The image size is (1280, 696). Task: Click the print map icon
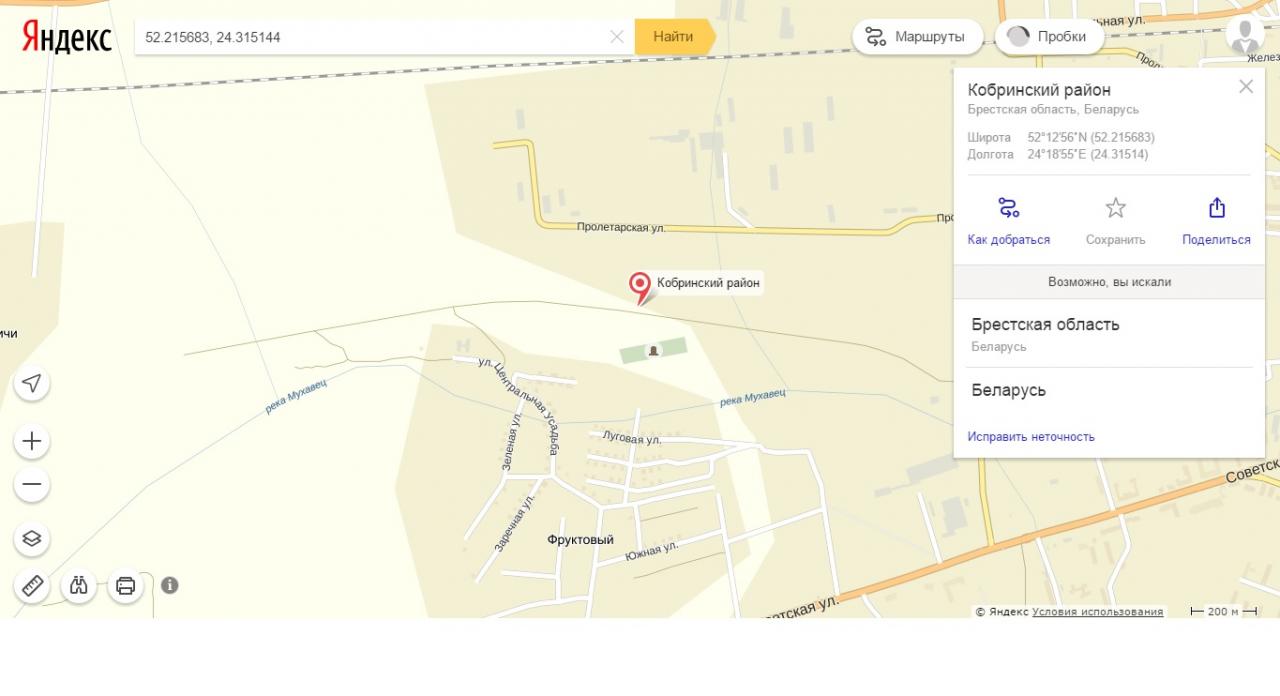(125, 585)
